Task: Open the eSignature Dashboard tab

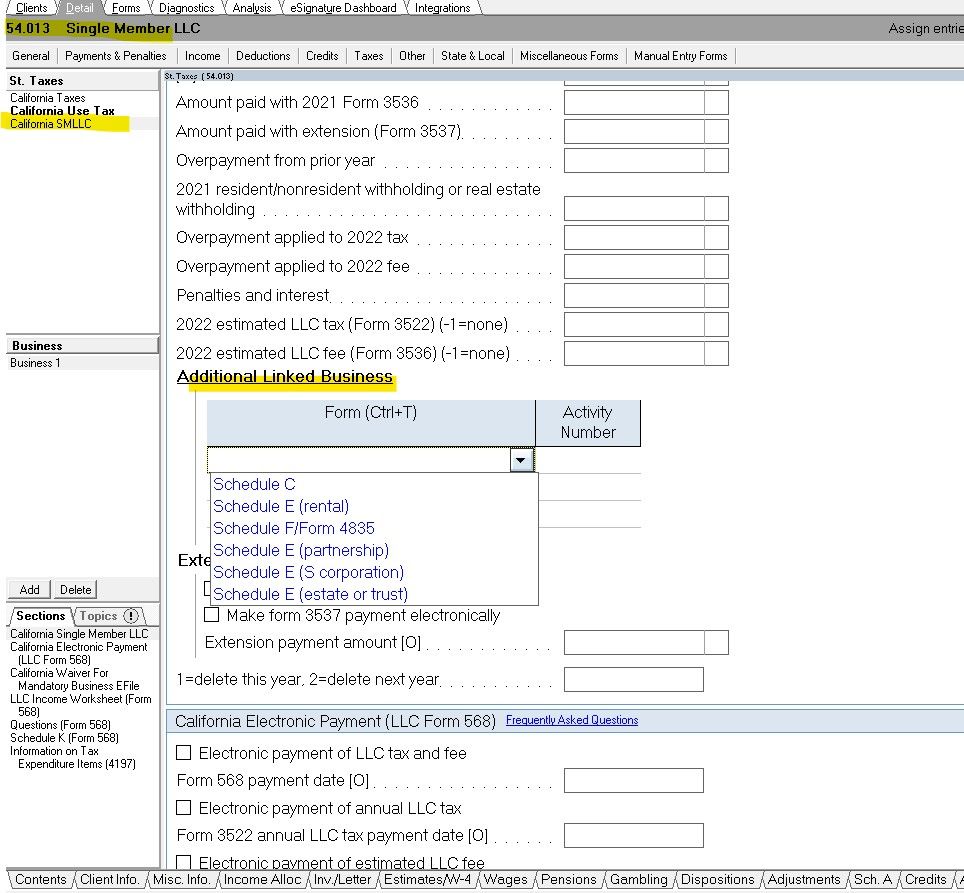Action: pos(343,8)
